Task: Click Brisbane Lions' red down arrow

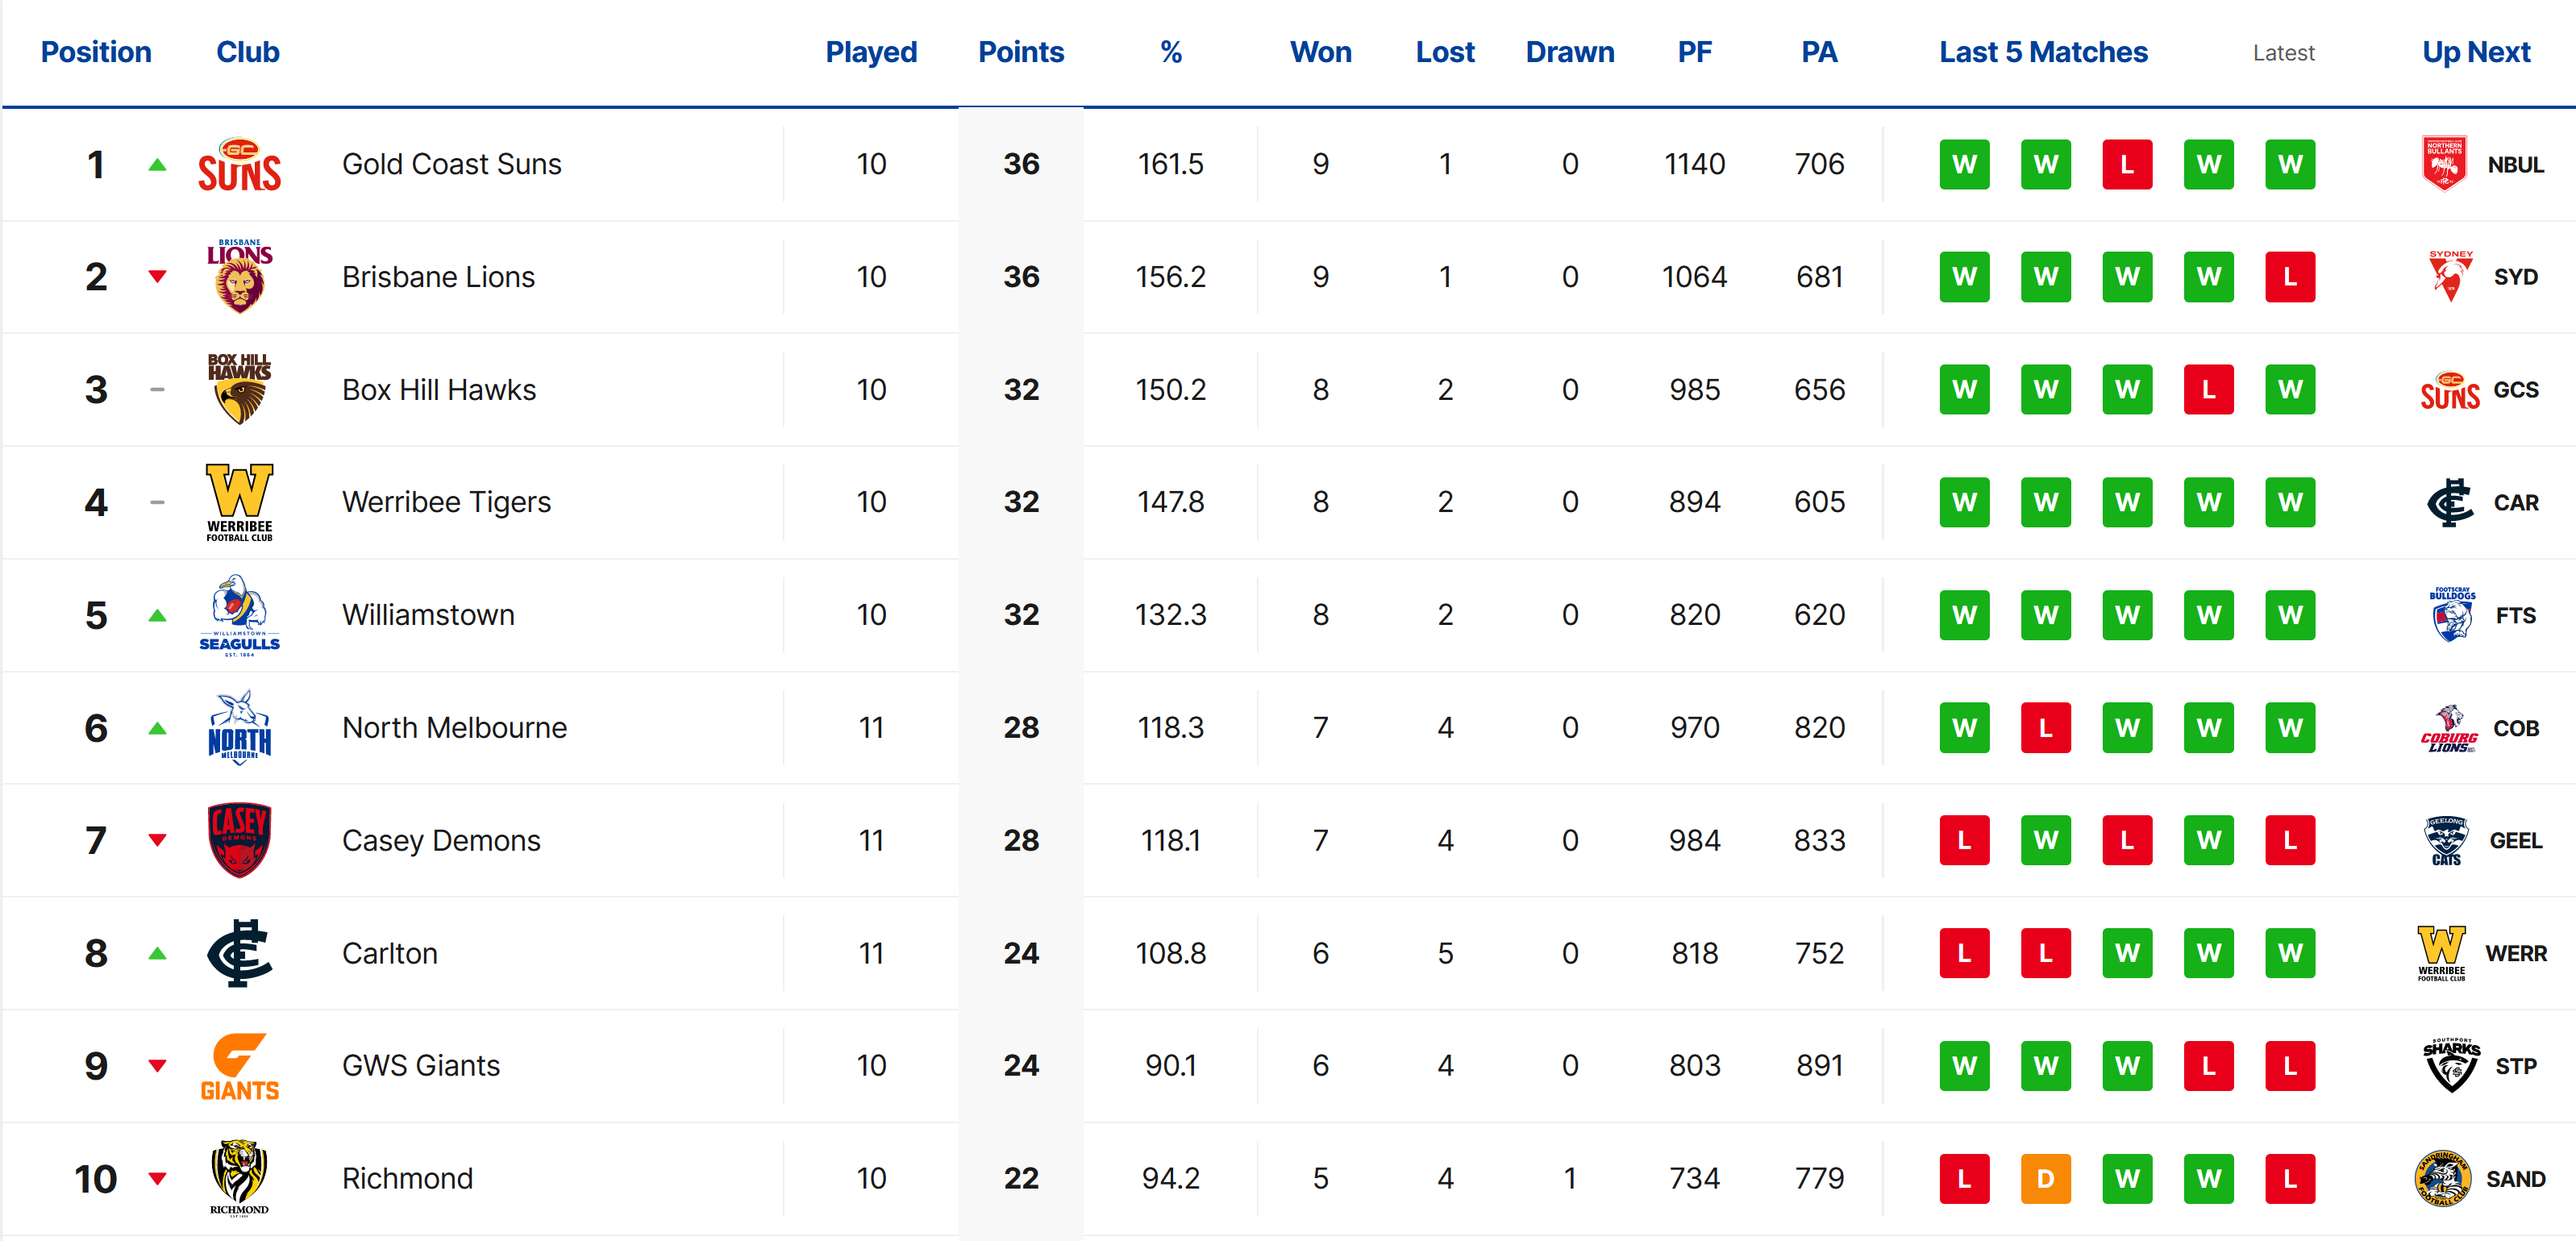Action: click(157, 277)
